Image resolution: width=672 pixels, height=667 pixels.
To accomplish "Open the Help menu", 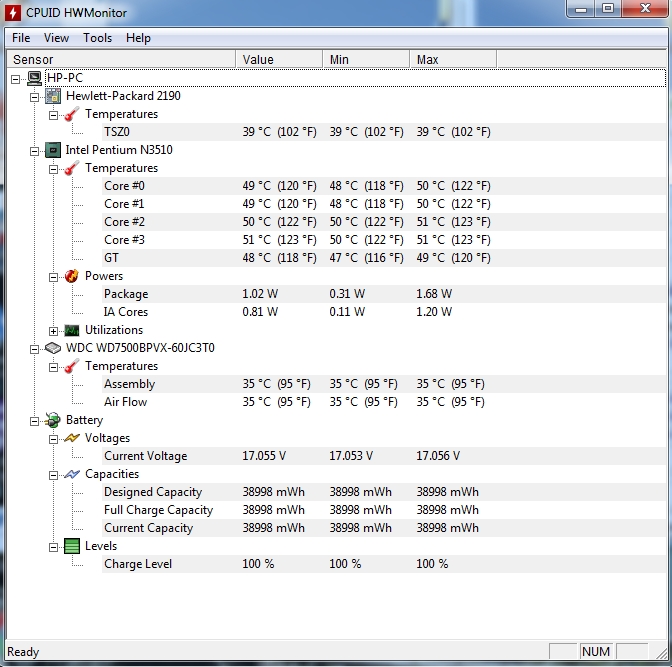I will click(x=138, y=38).
